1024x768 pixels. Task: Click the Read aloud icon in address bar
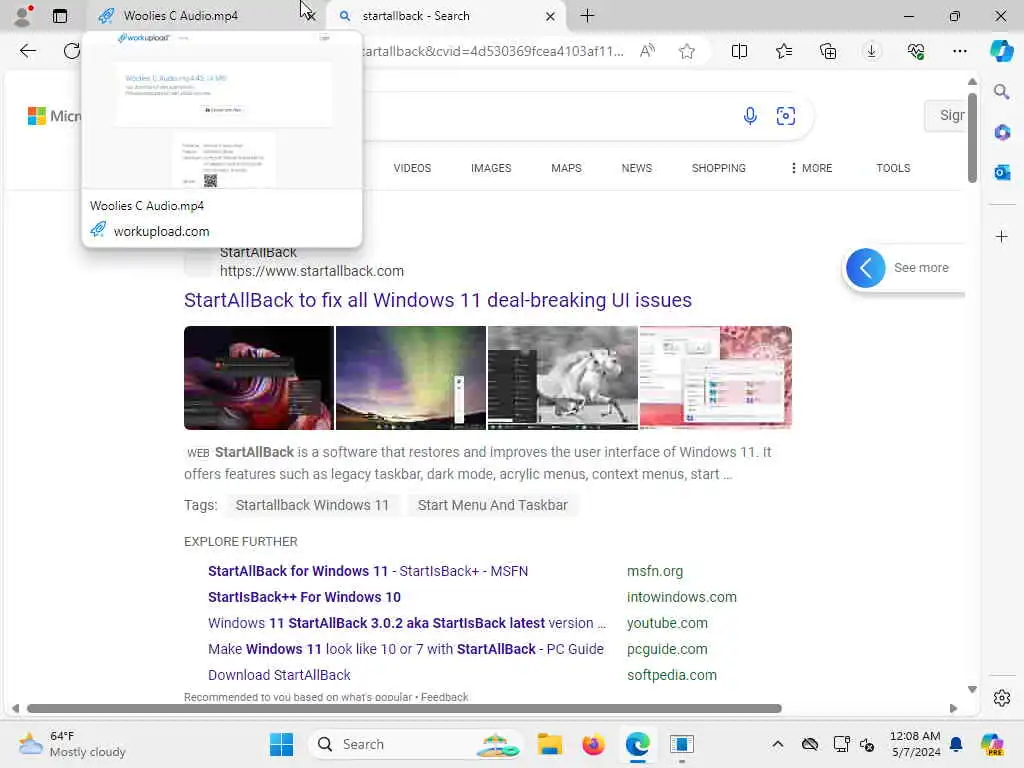click(647, 51)
